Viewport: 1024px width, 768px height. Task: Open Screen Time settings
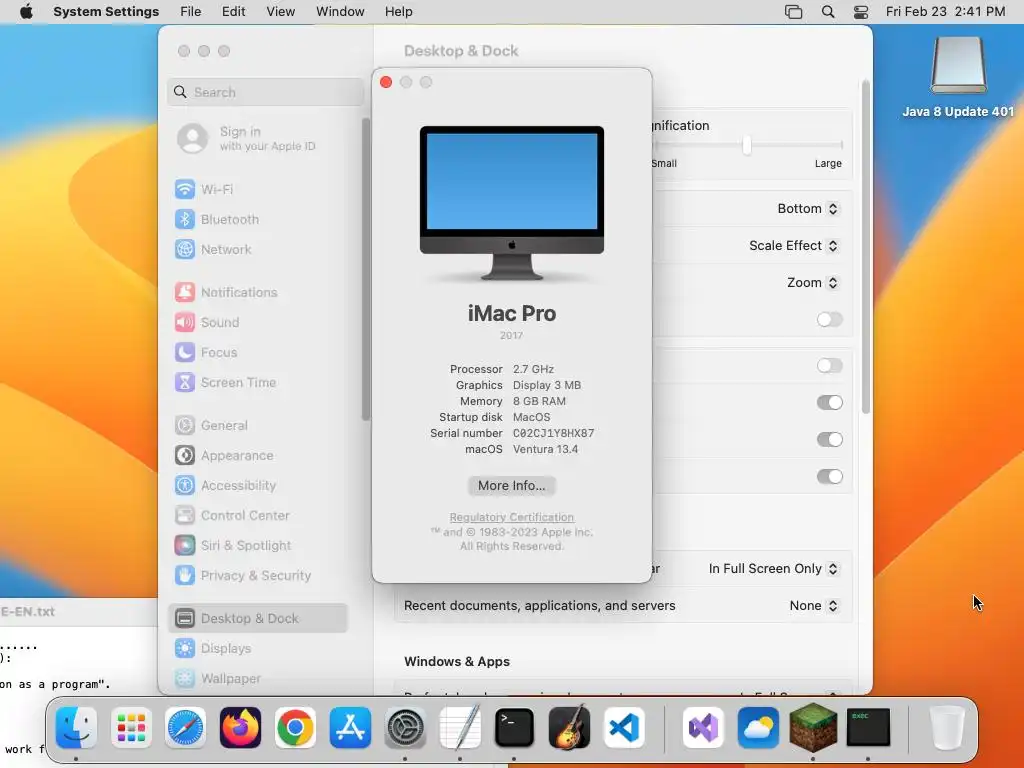225,383
